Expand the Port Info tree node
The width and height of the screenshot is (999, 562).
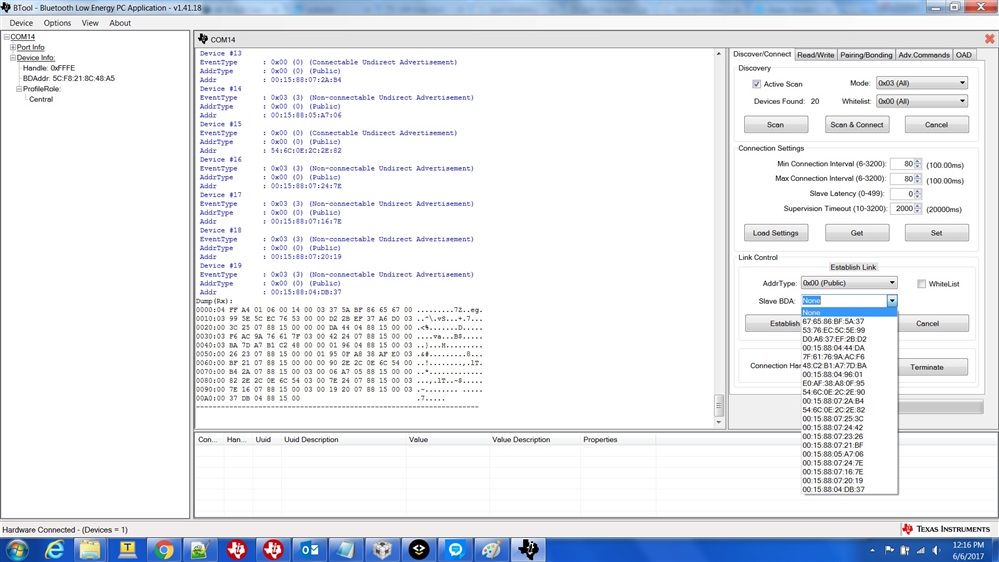point(13,47)
